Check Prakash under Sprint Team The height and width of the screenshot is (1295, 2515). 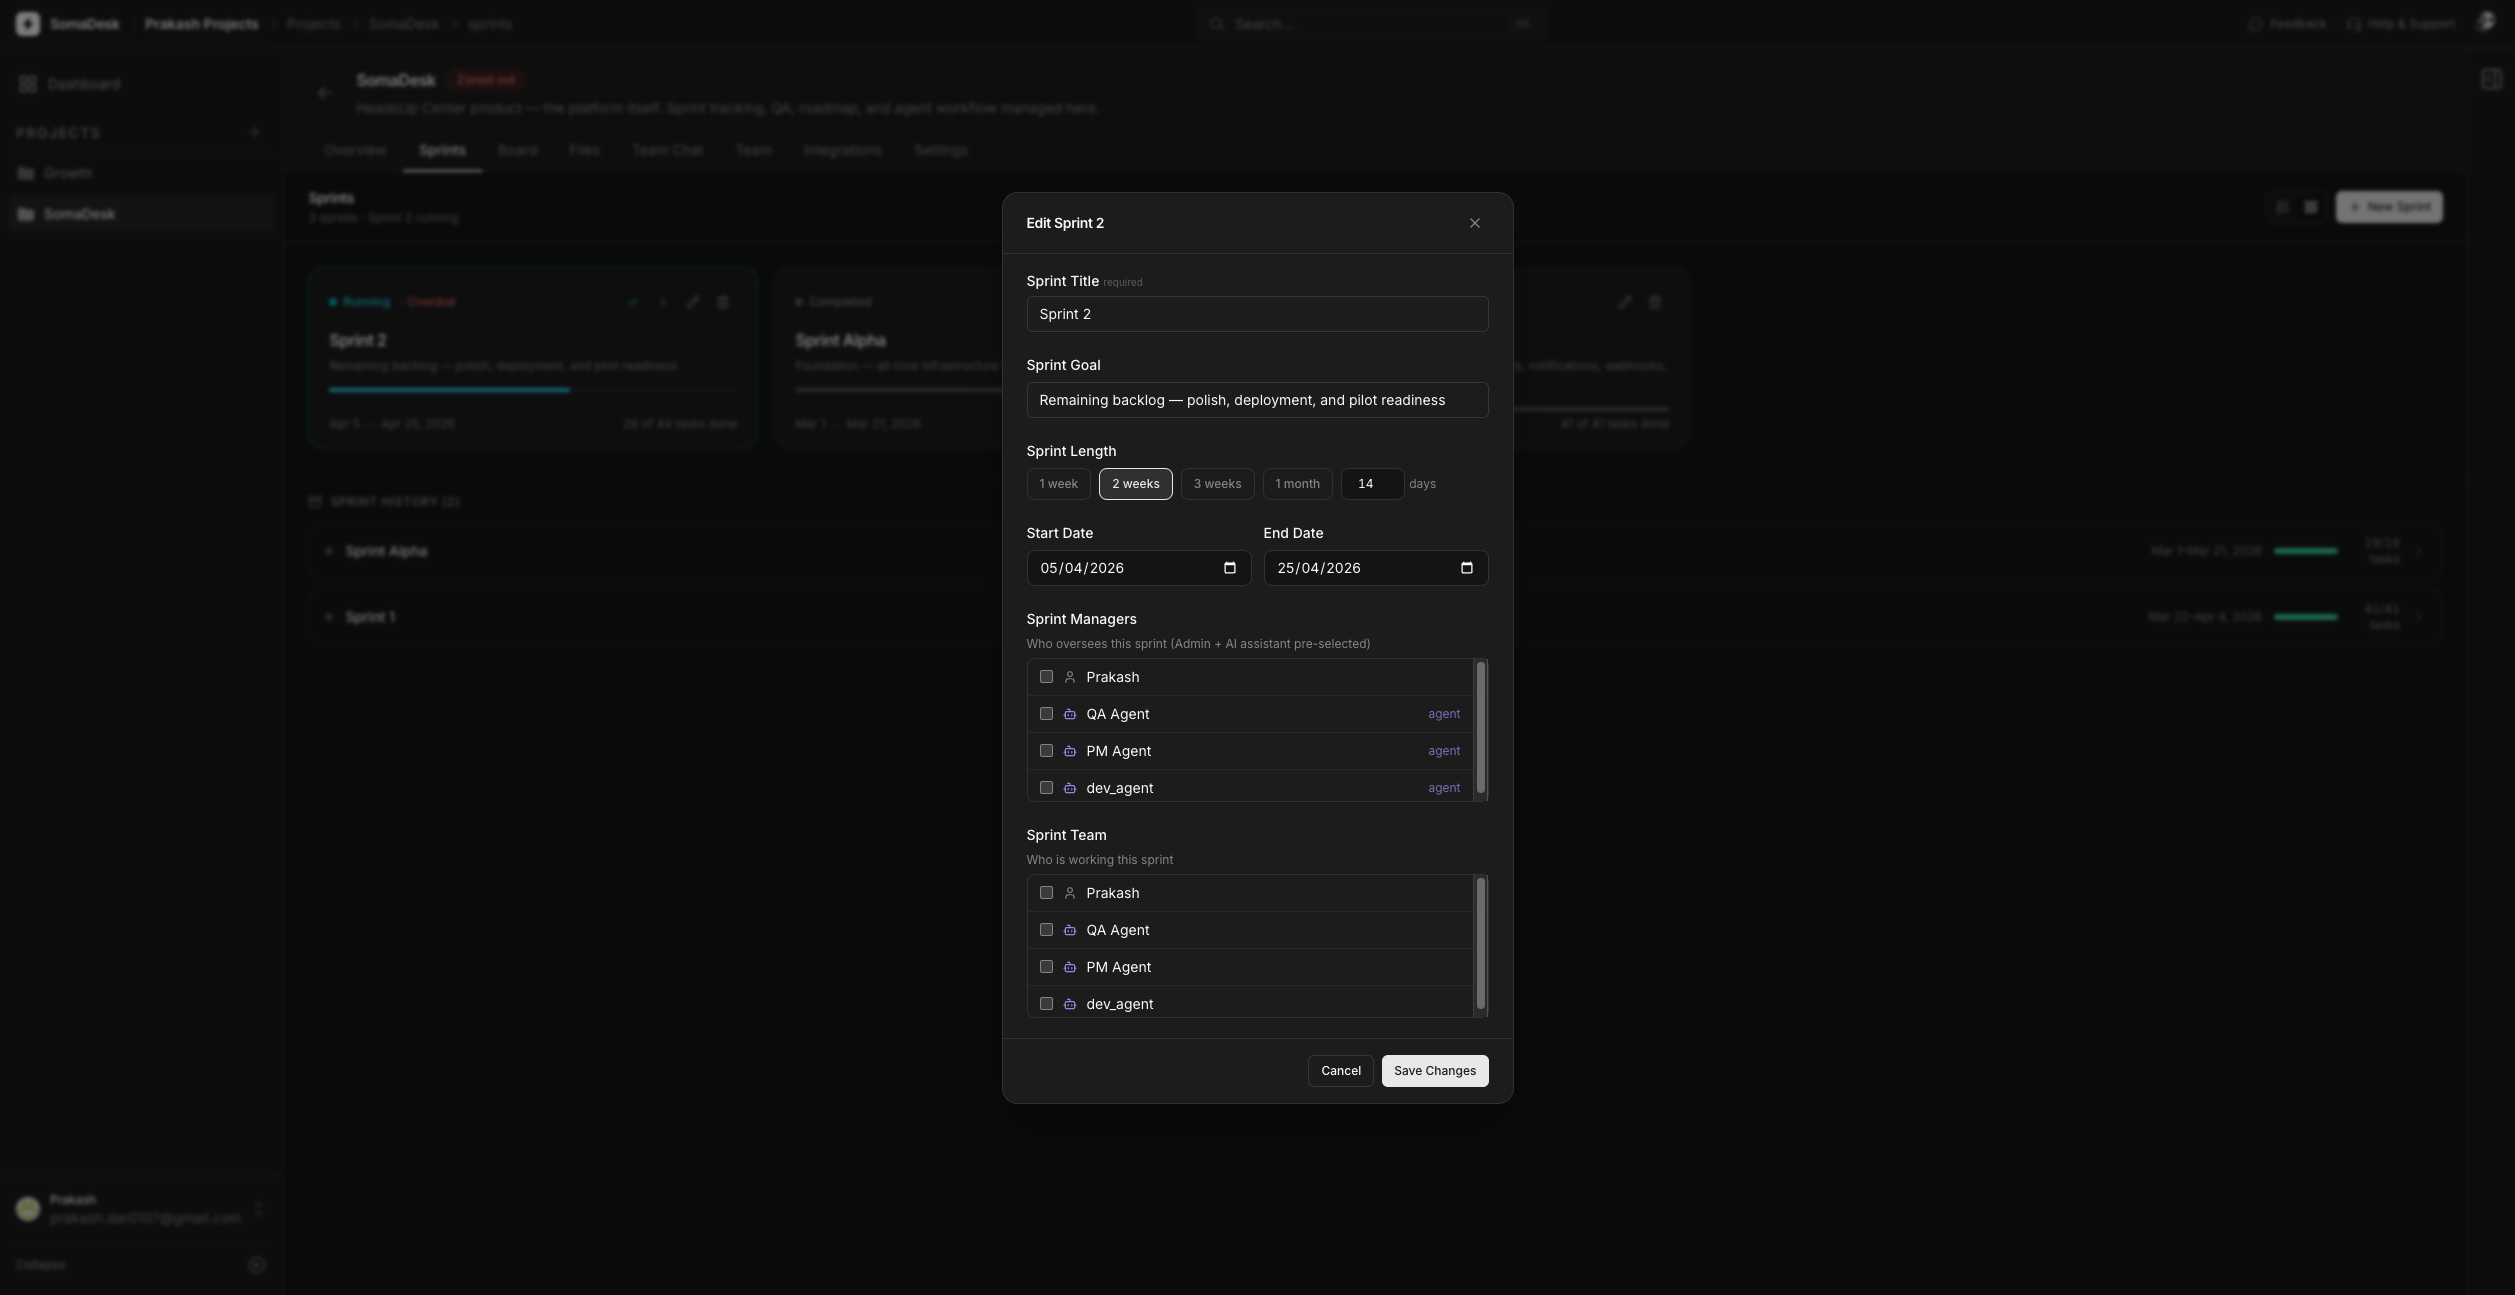(x=1046, y=893)
